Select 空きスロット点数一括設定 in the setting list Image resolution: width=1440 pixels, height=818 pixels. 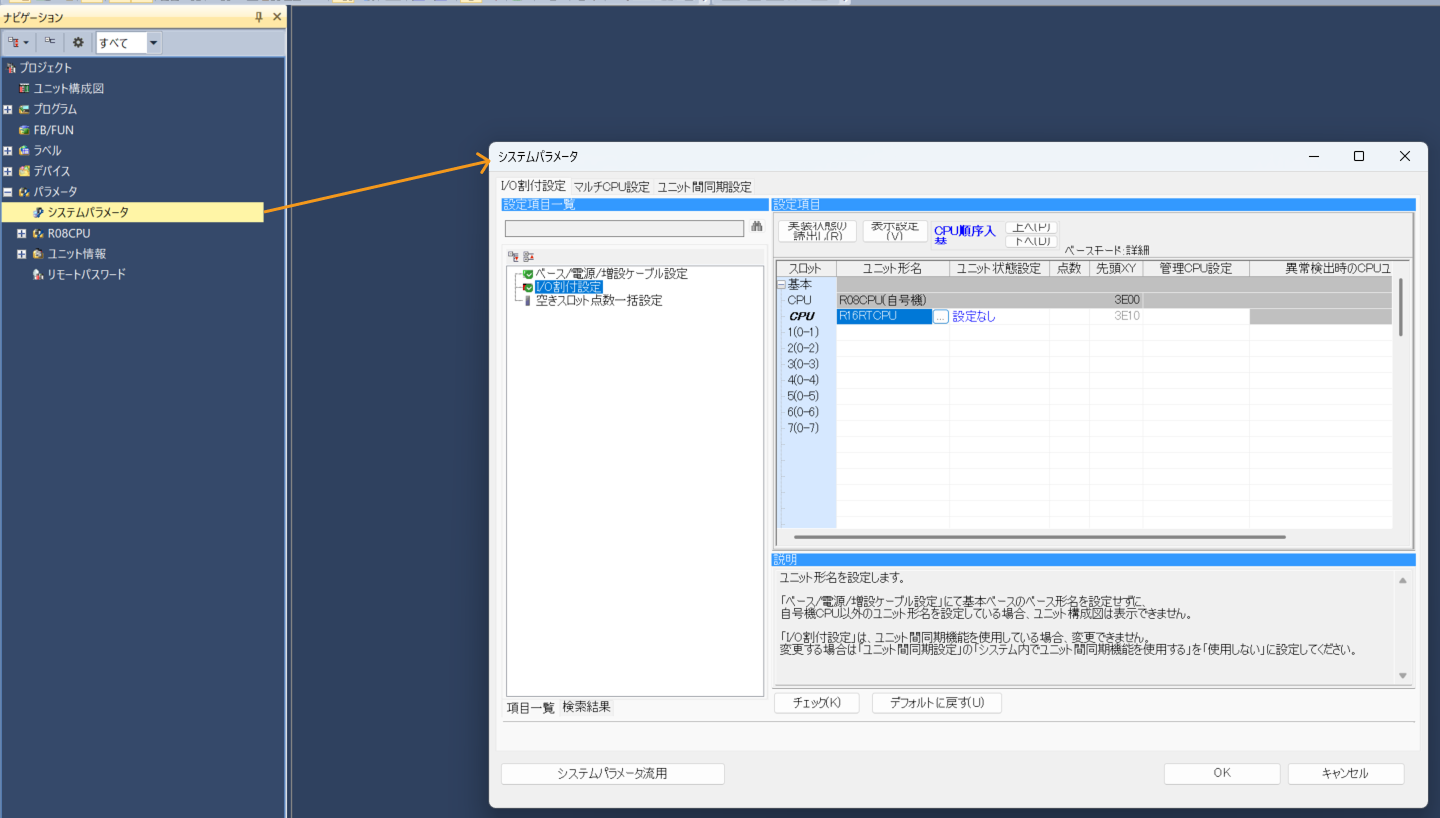(598, 300)
